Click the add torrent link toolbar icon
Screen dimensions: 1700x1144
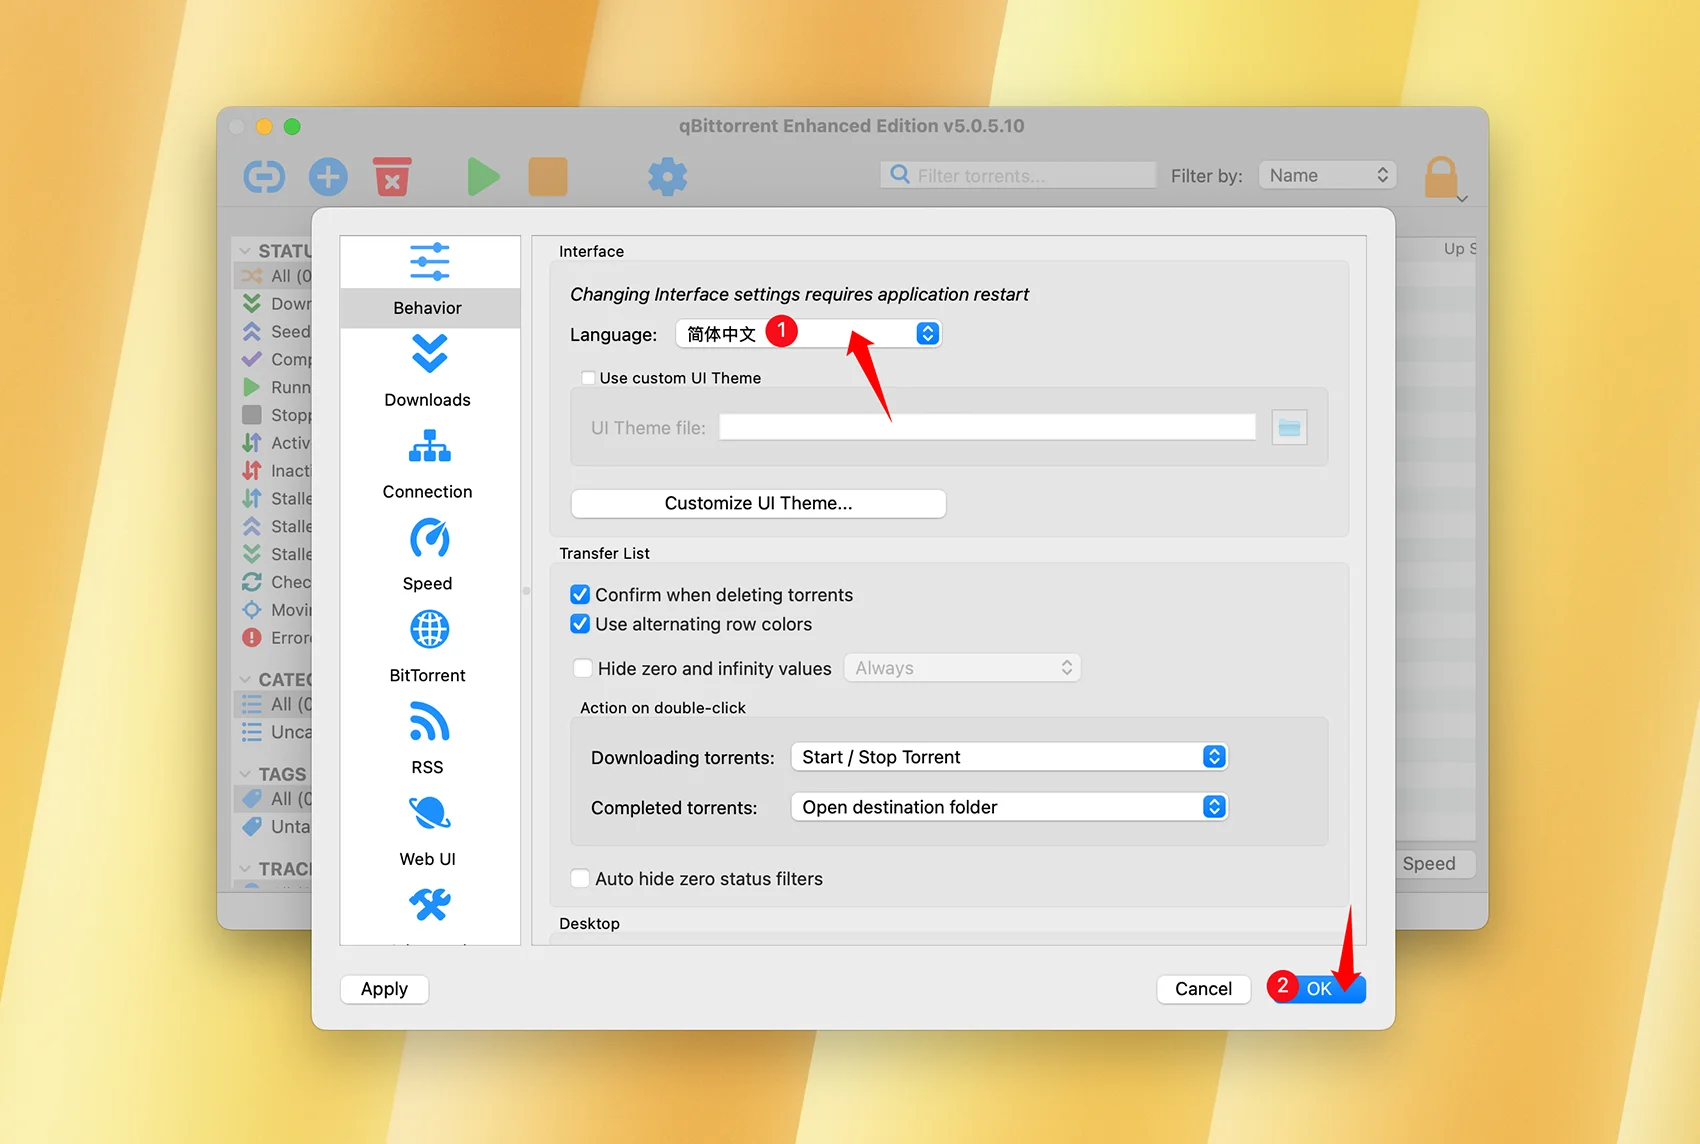click(x=264, y=177)
